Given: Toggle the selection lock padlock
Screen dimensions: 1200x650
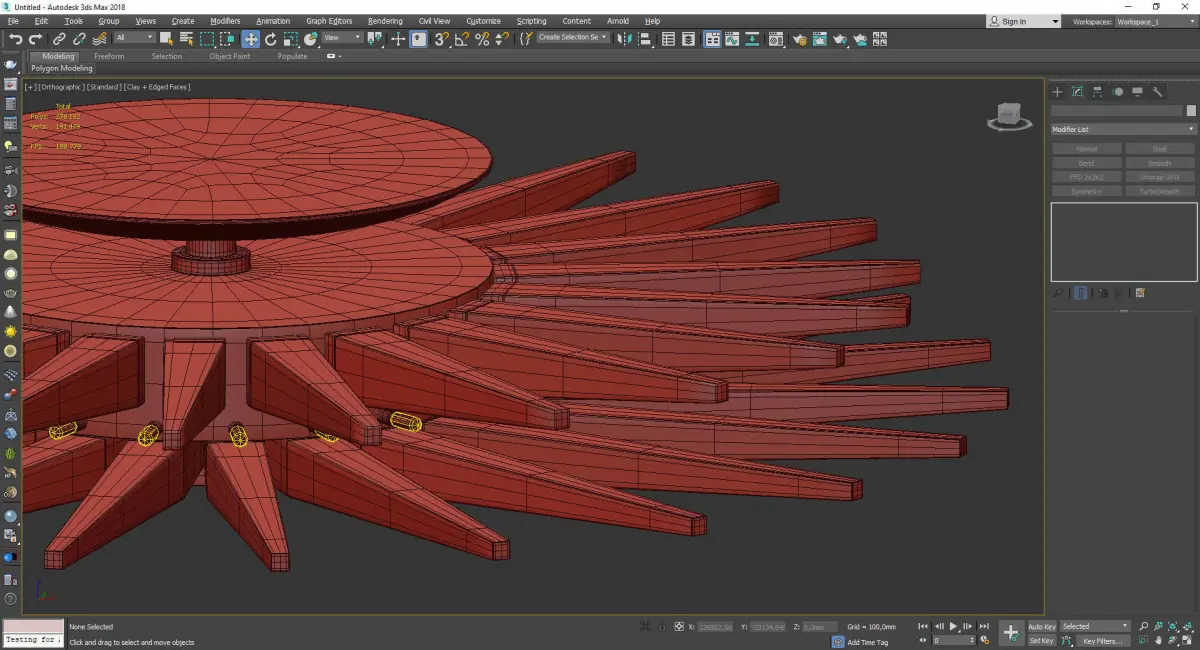Looking at the screenshot, I should (662, 627).
